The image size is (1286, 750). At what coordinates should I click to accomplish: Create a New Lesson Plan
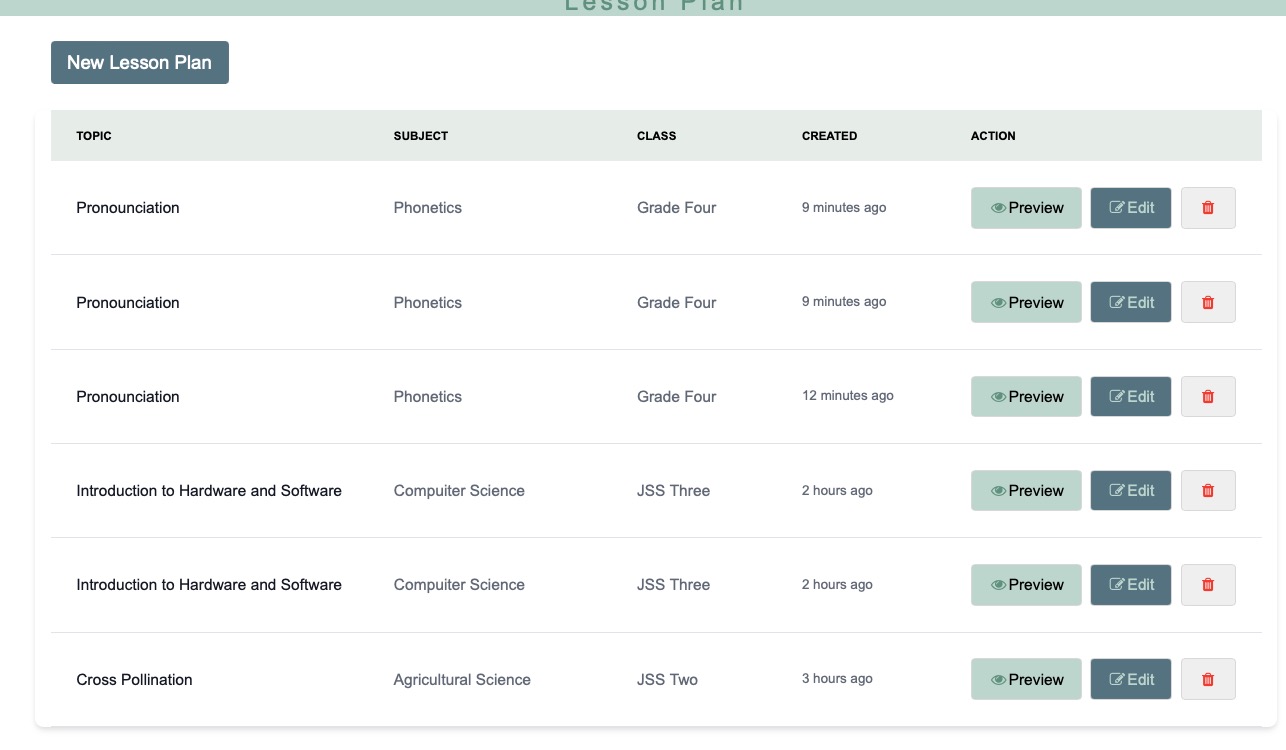tap(140, 62)
